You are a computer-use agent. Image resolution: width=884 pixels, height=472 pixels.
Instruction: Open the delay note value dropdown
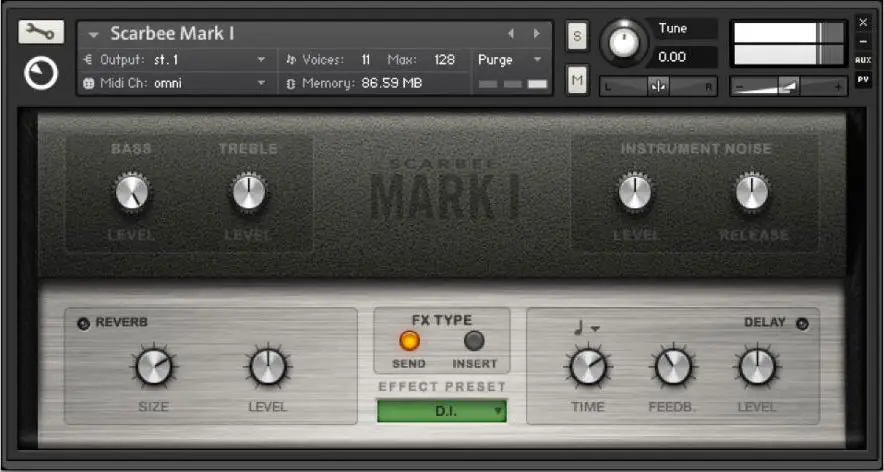pyautogui.click(x=586, y=328)
